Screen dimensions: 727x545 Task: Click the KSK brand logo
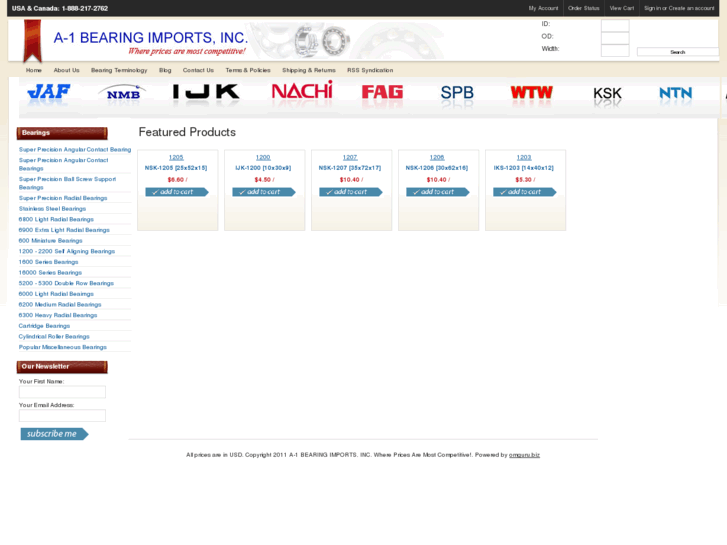(607, 94)
